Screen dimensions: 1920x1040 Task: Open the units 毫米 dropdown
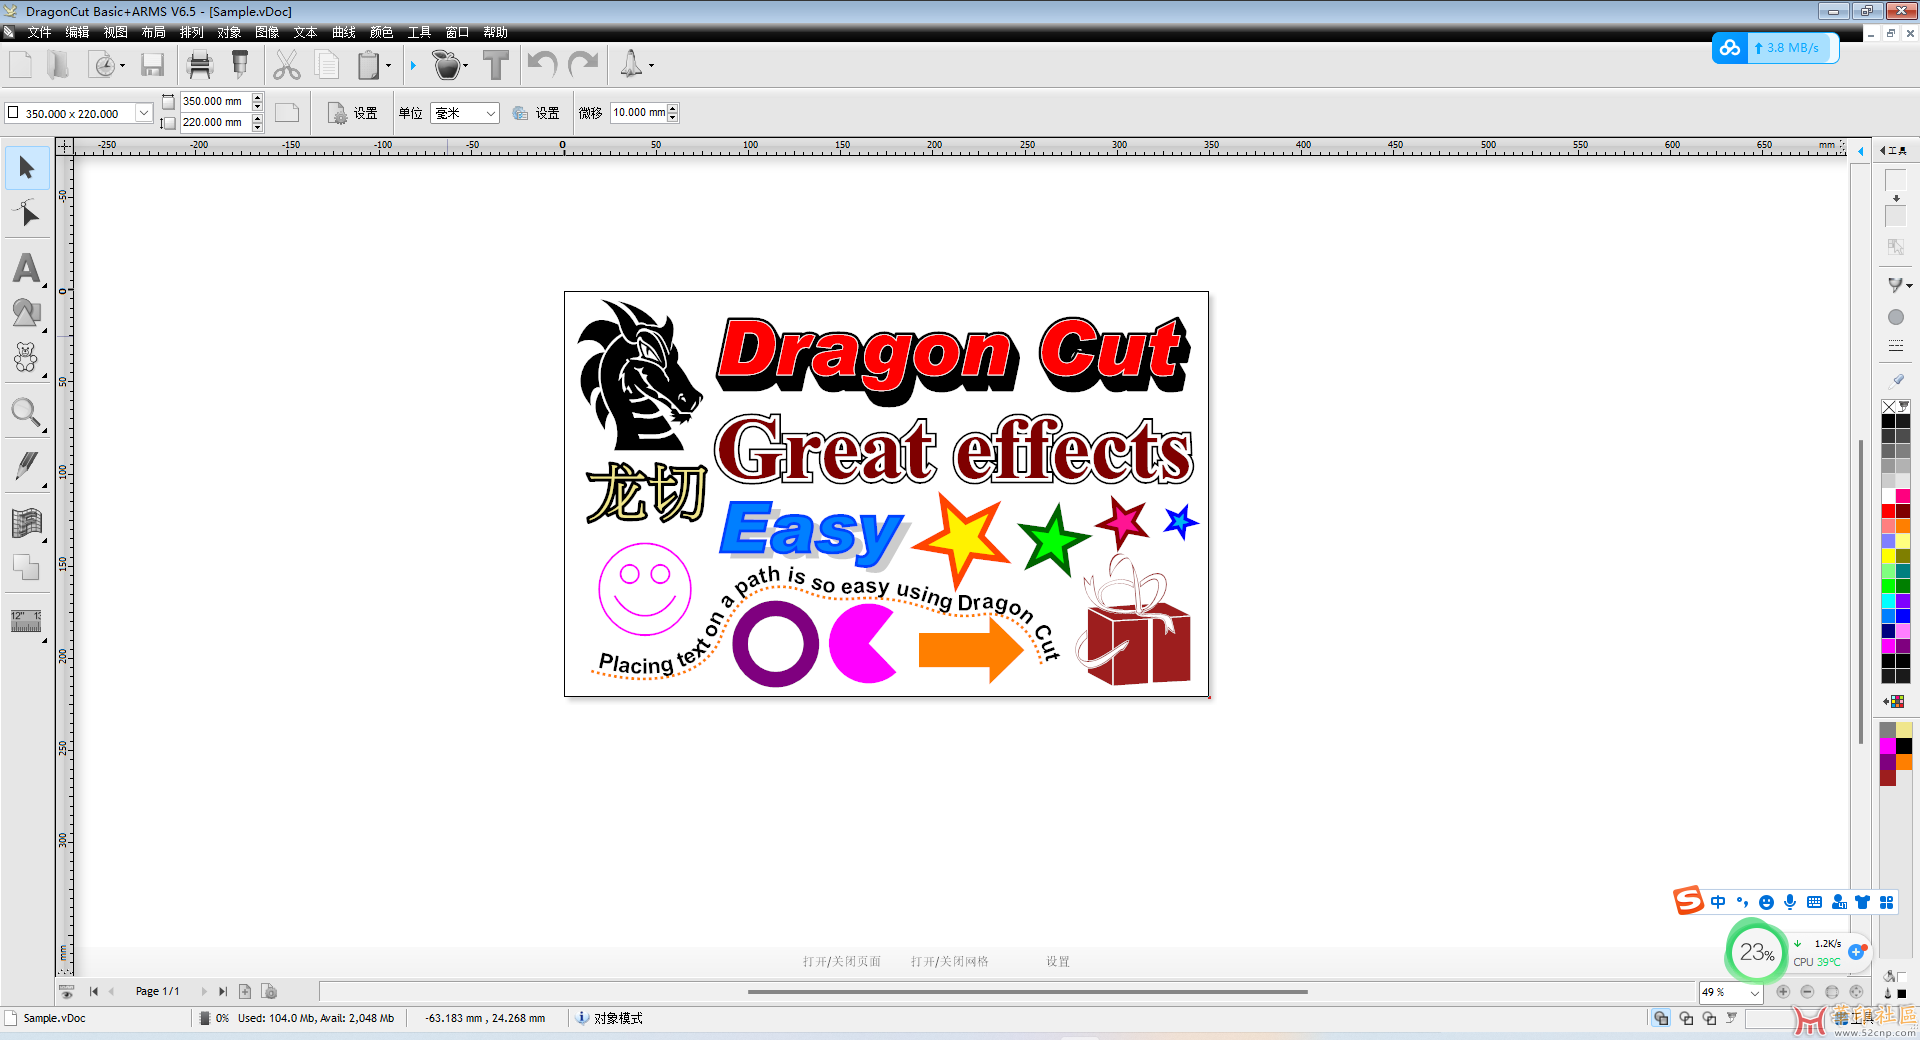coord(490,113)
